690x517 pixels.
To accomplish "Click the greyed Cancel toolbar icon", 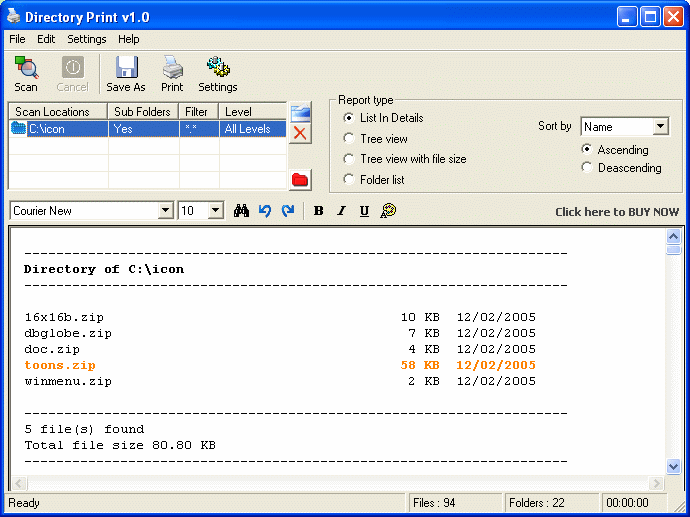I will click(72, 73).
